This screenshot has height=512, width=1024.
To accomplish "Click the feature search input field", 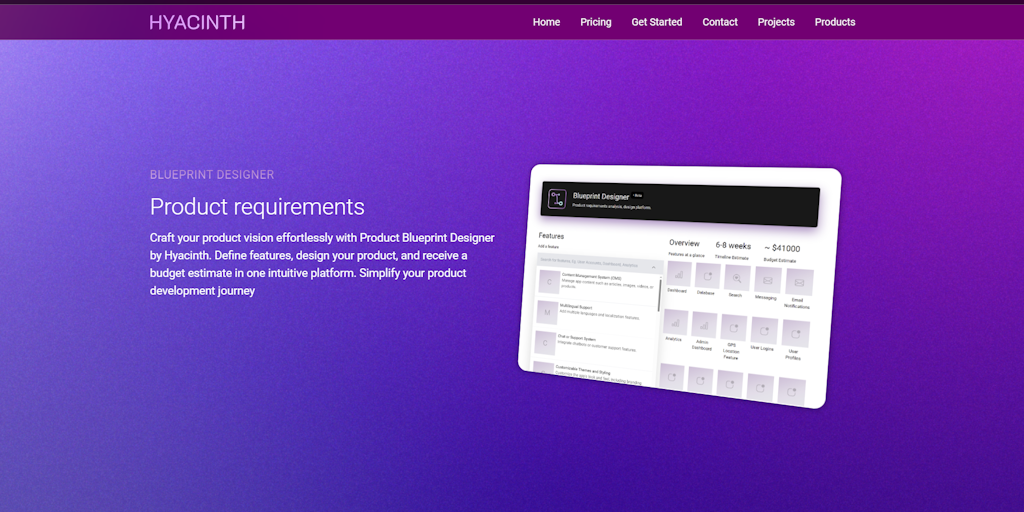I will pos(600,264).
